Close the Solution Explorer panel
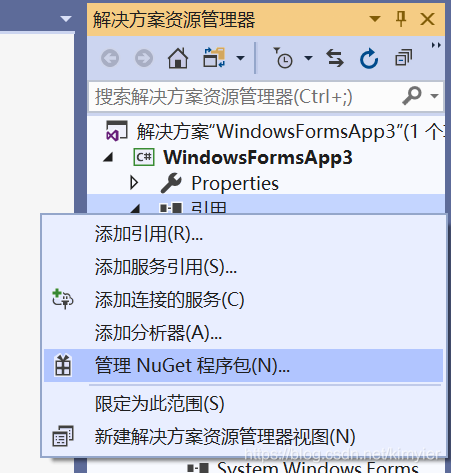The width and height of the screenshot is (451, 473). point(427,19)
